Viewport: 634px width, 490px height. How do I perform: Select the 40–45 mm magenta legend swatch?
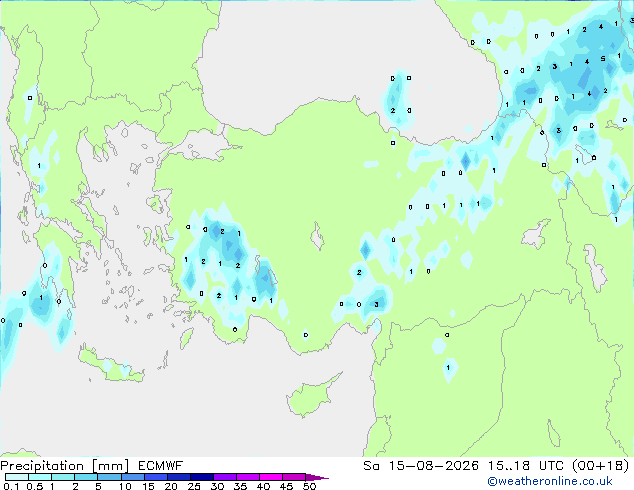[271, 477]
